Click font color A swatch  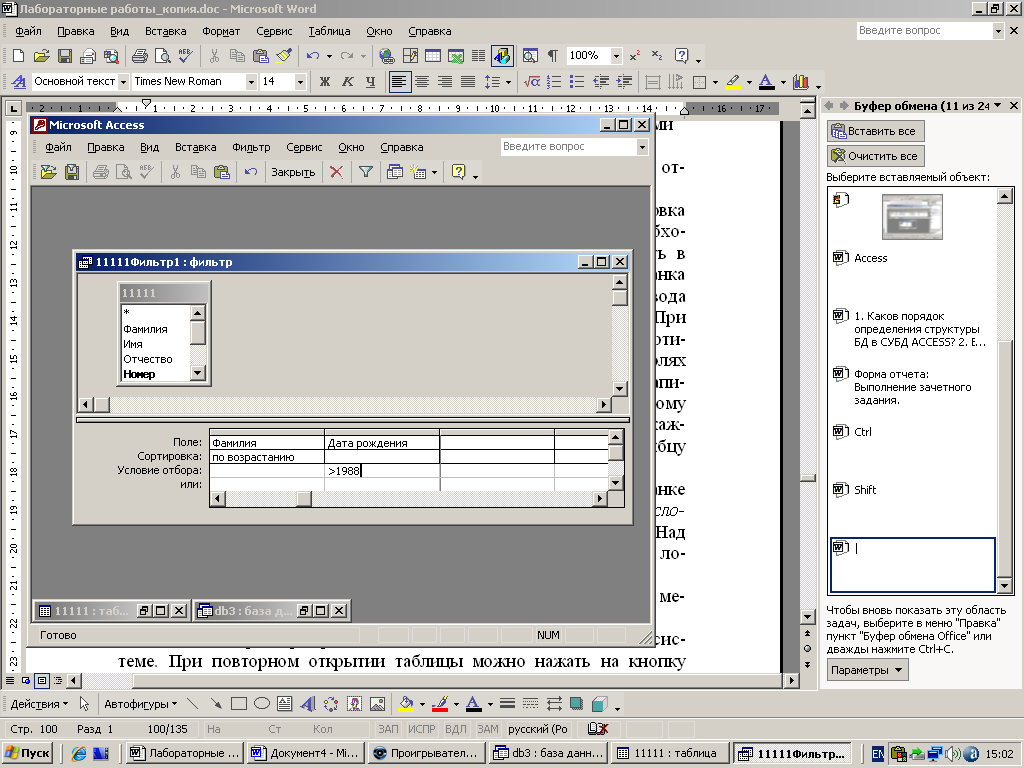point(767,82)
